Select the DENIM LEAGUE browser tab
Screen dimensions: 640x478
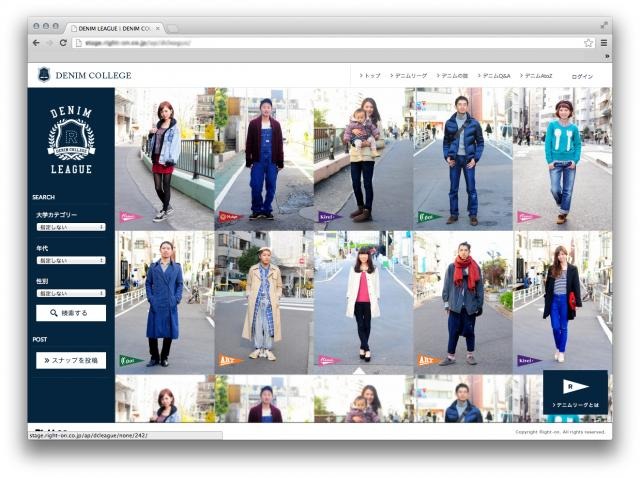point(114,29)
